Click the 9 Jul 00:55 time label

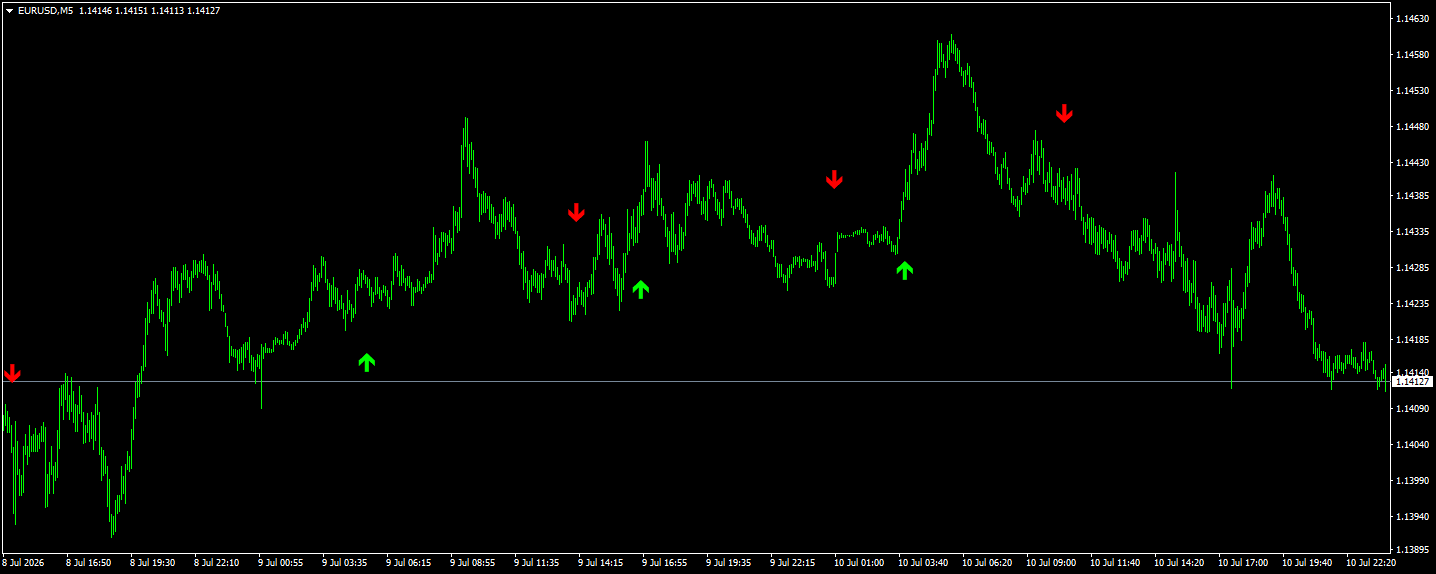281,563
